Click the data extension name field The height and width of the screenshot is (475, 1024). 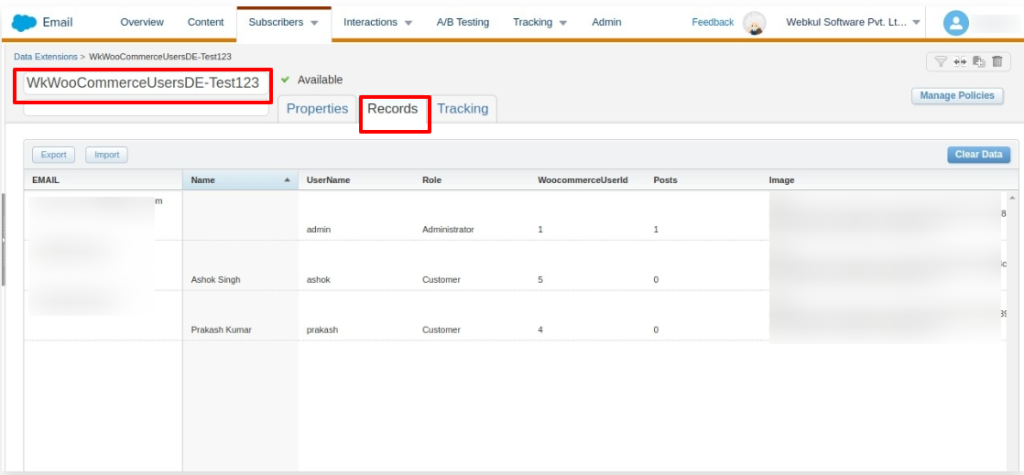143,84
